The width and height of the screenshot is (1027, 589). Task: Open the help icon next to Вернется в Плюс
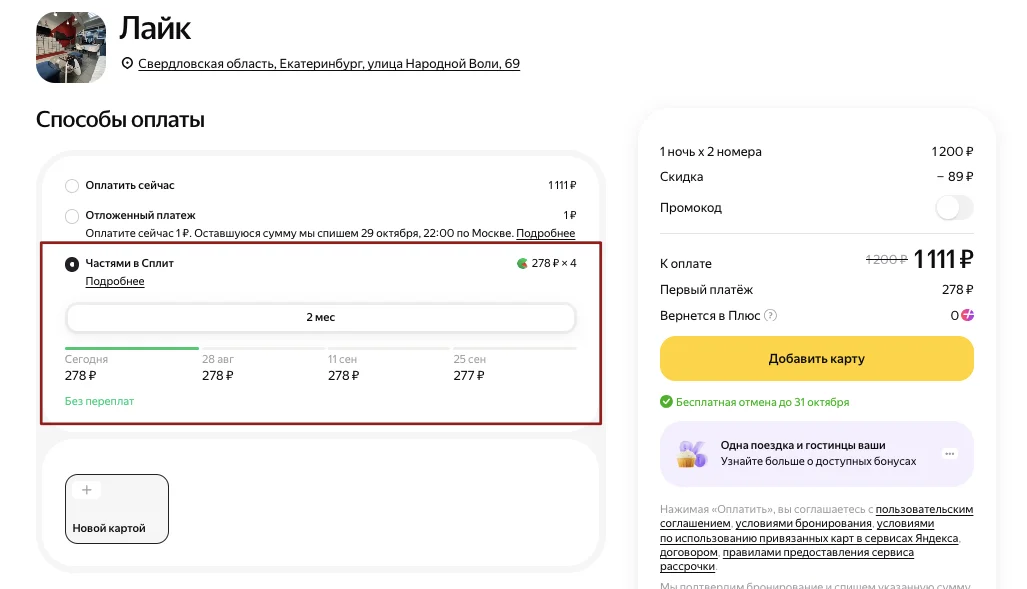pos(771,315)
